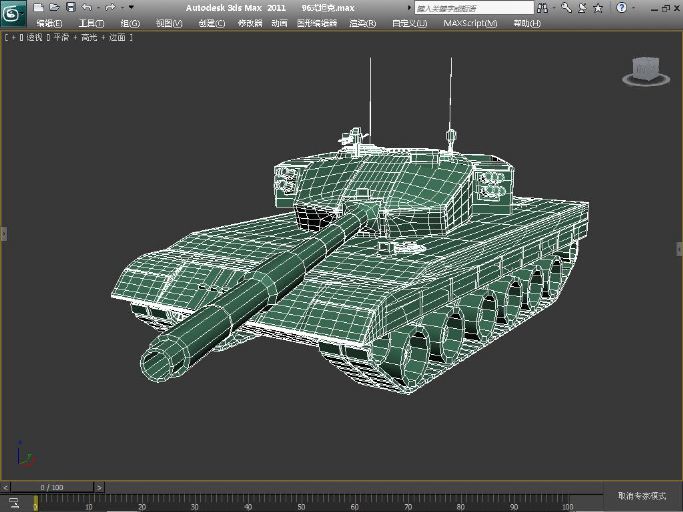Undo the last action with the Undo arrow

[87, 7]
